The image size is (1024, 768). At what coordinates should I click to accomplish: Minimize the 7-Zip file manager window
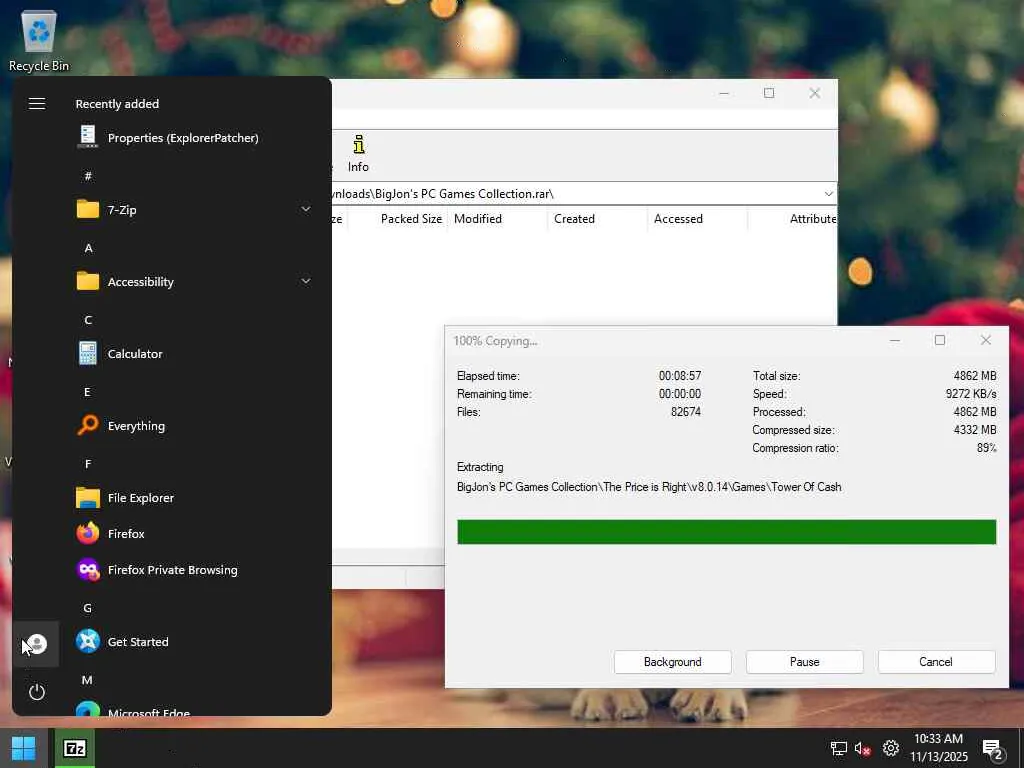724,93
